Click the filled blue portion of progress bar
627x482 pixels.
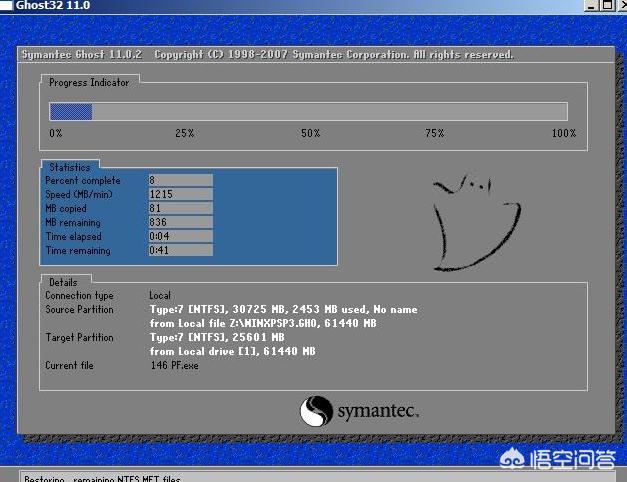(x=71, y=111)
